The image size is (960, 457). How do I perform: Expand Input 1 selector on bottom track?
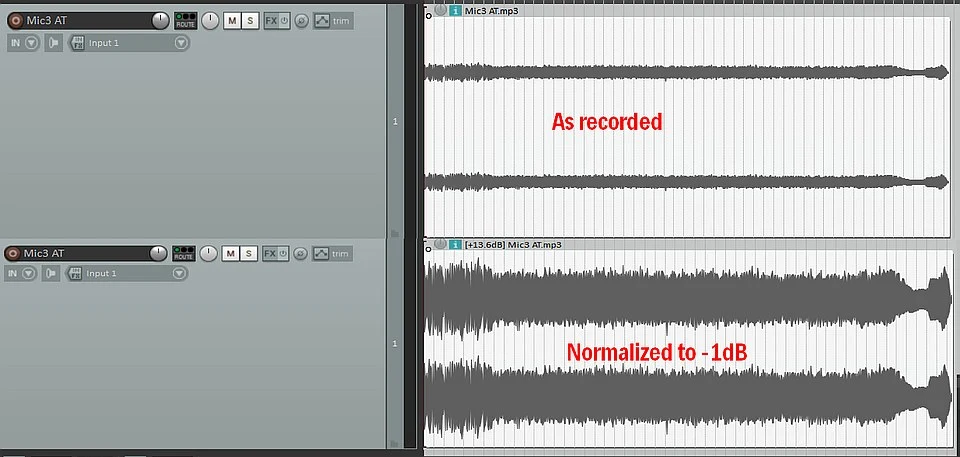[x=181, y=273]
